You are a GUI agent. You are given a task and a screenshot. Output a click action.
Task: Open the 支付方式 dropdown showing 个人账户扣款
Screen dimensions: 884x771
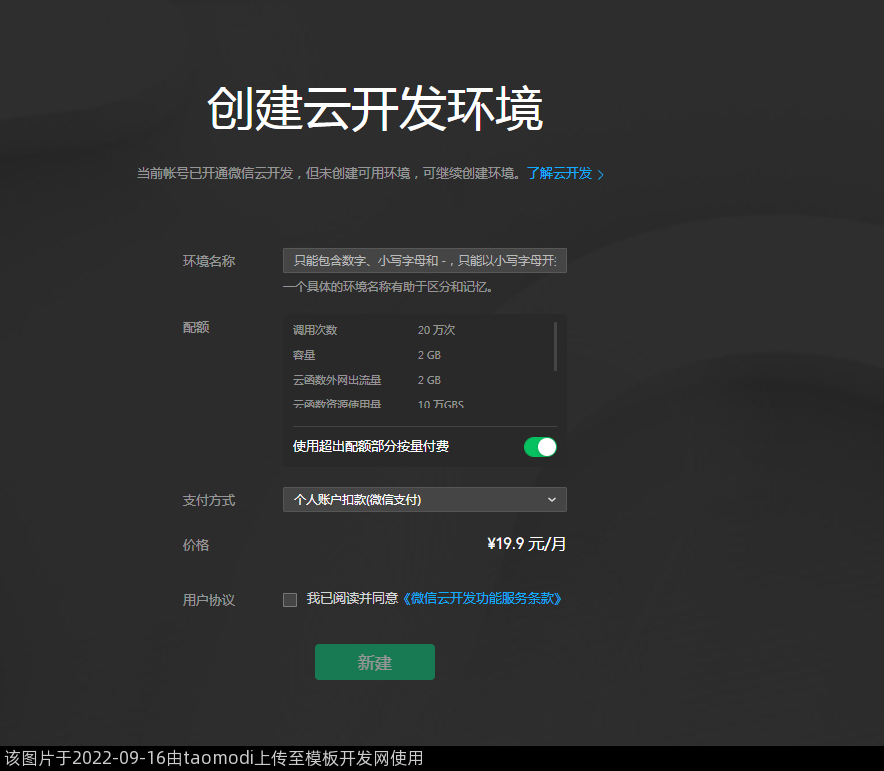(x=424, y=499)
